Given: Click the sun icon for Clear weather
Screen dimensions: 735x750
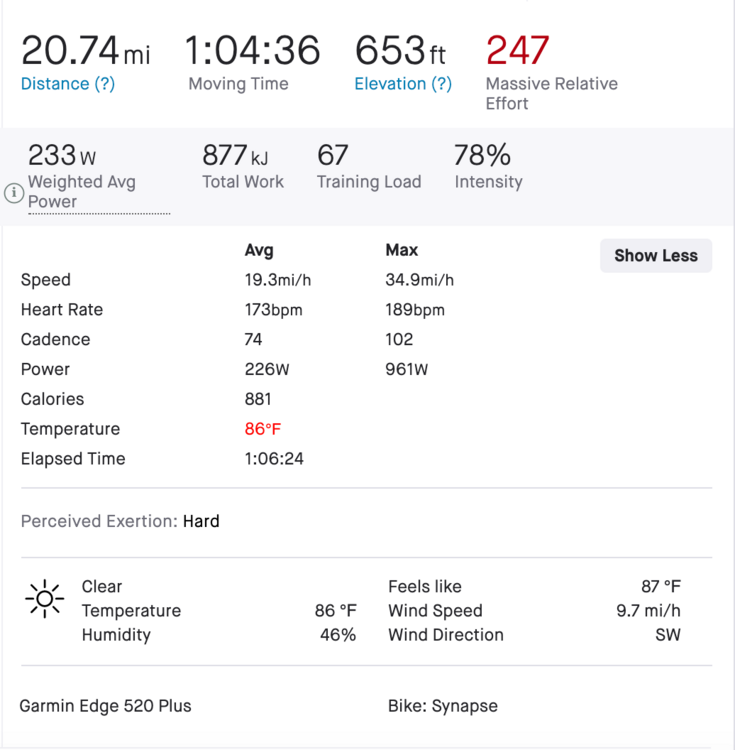Looking at the screenshot, I should pyautogui.click(x=44, y=598).
